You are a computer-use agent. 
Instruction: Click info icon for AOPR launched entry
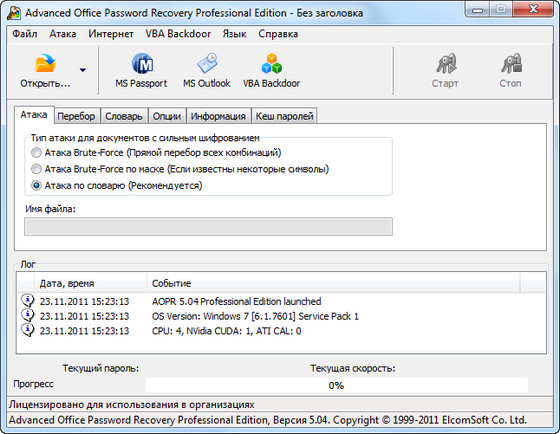coord(28,301)
